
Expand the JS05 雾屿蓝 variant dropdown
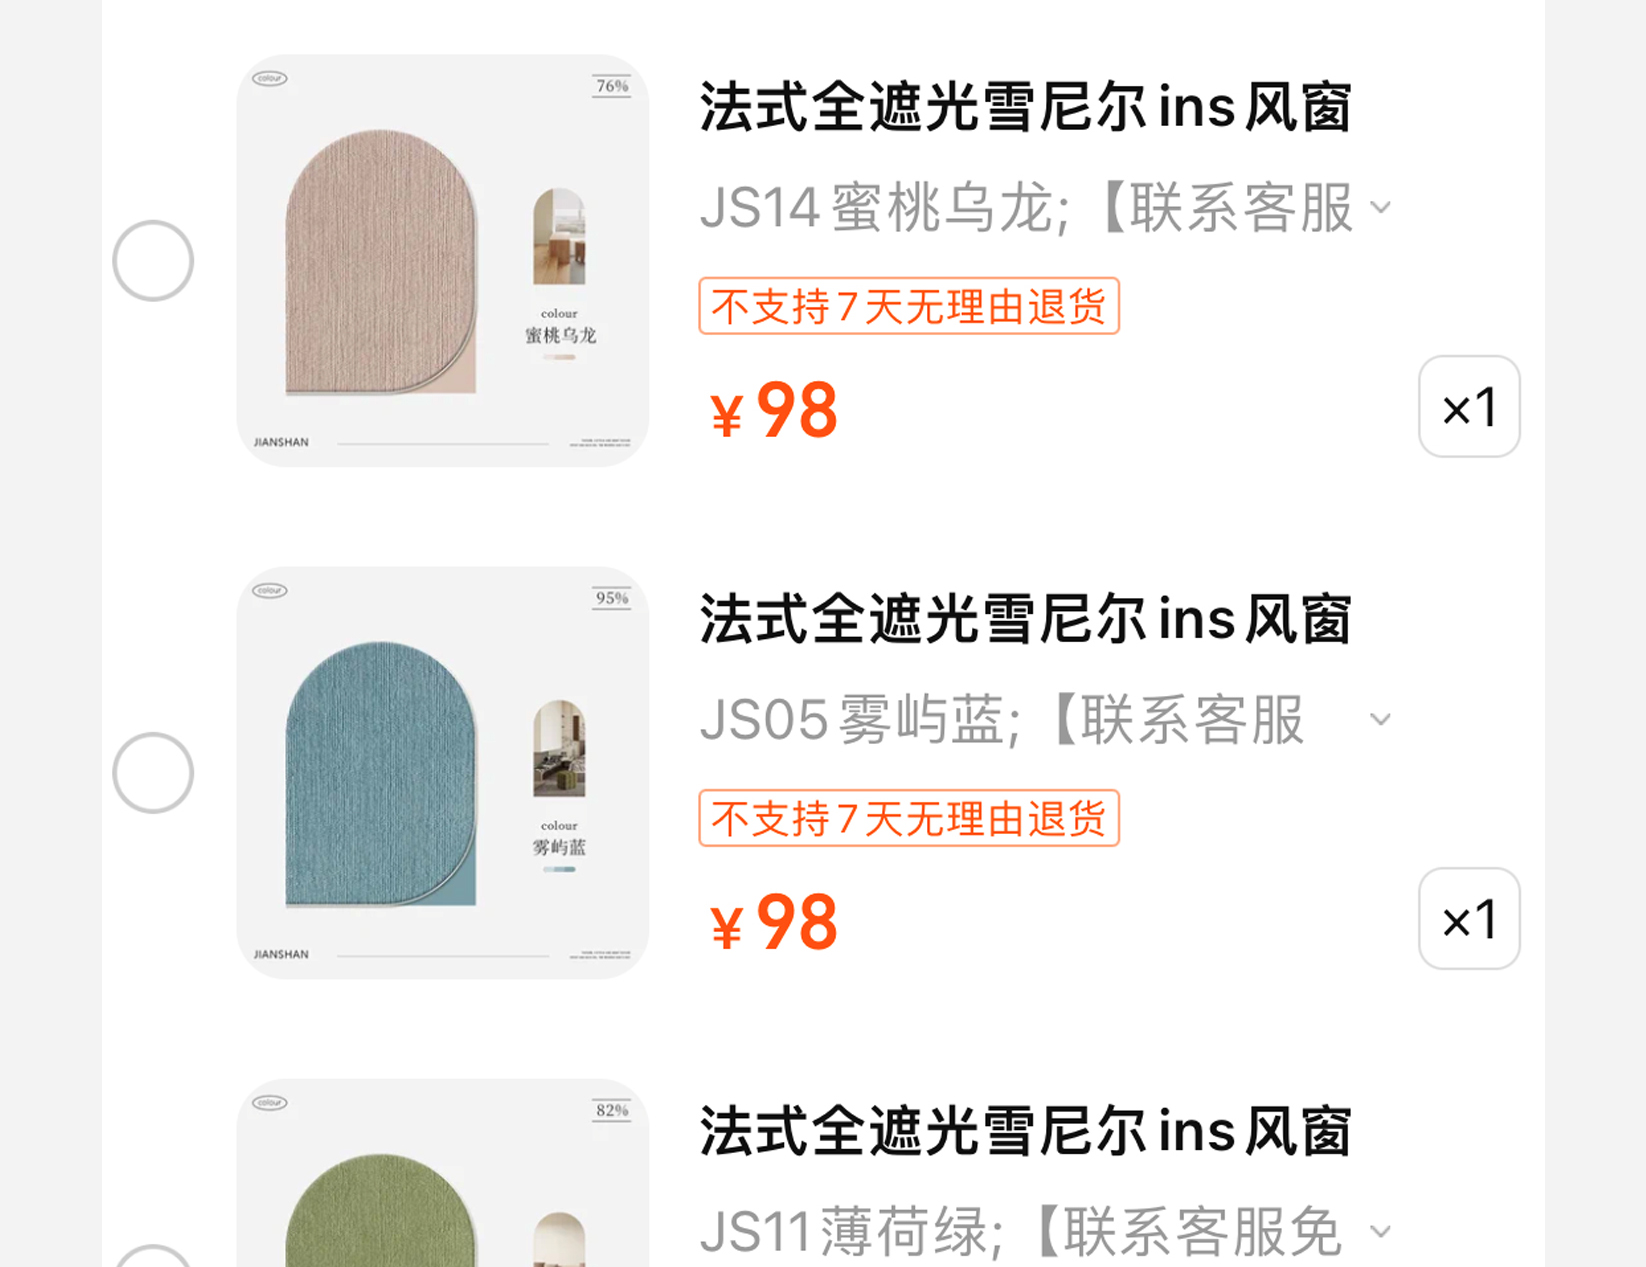tap(1381, 720)
